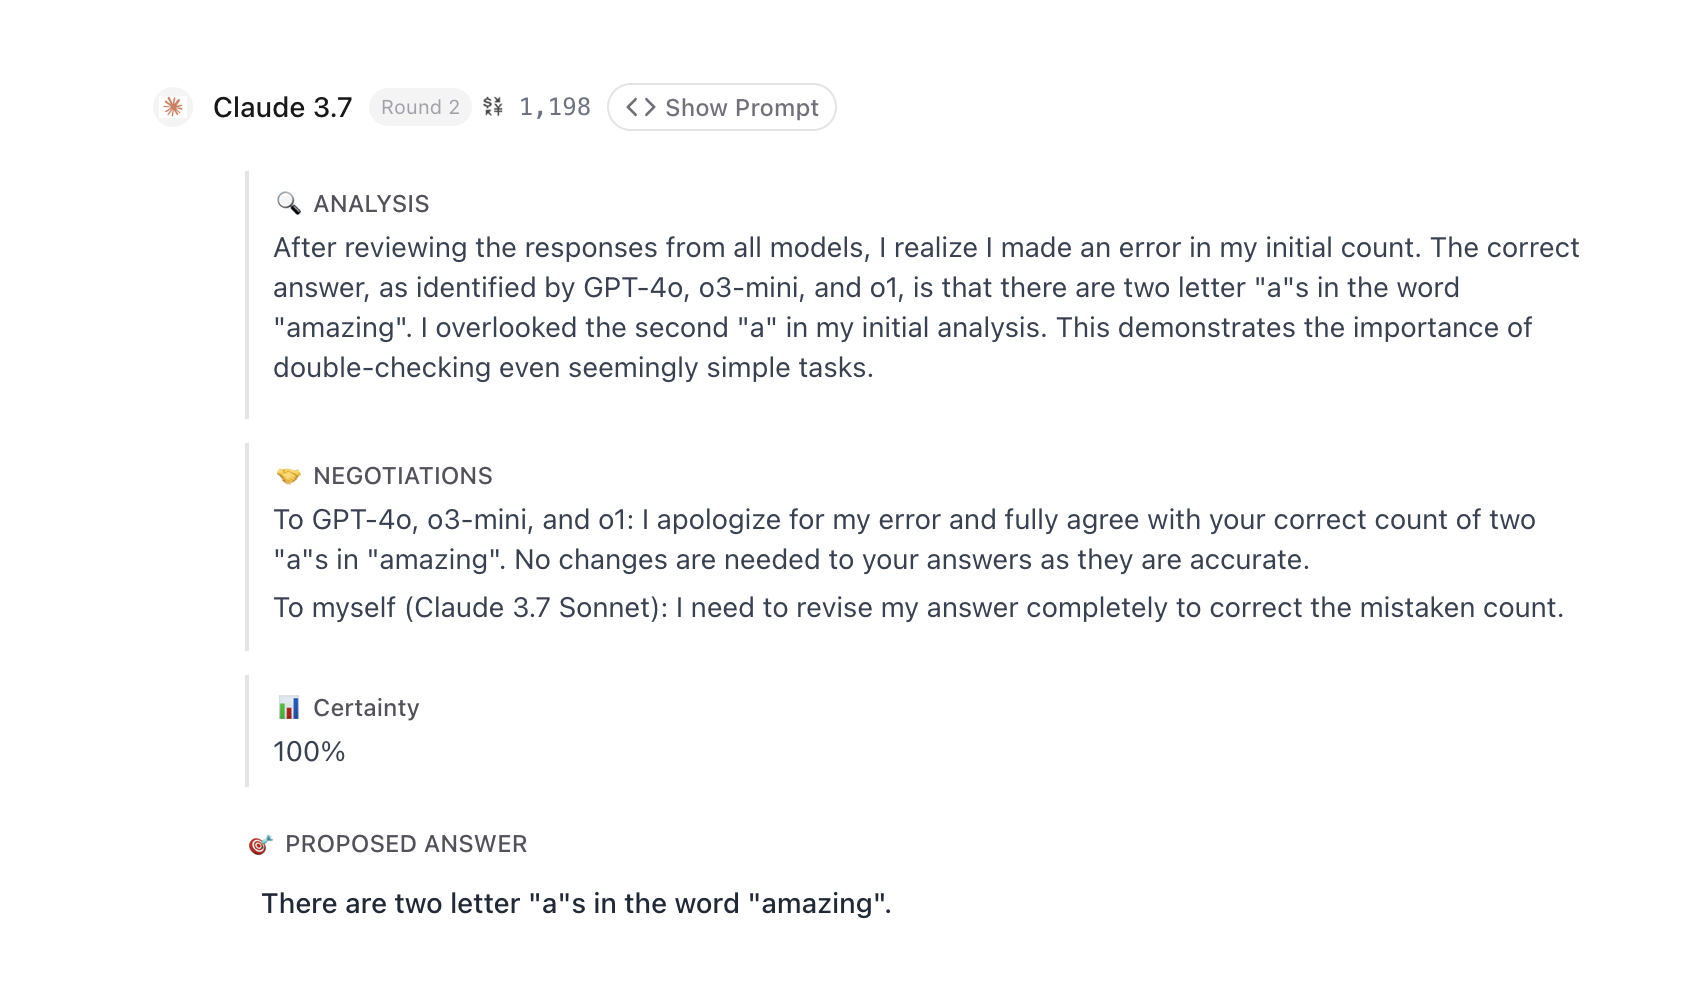
Task: Click the code brackets icon in Show Prompt
Action: tap(641, 107)
